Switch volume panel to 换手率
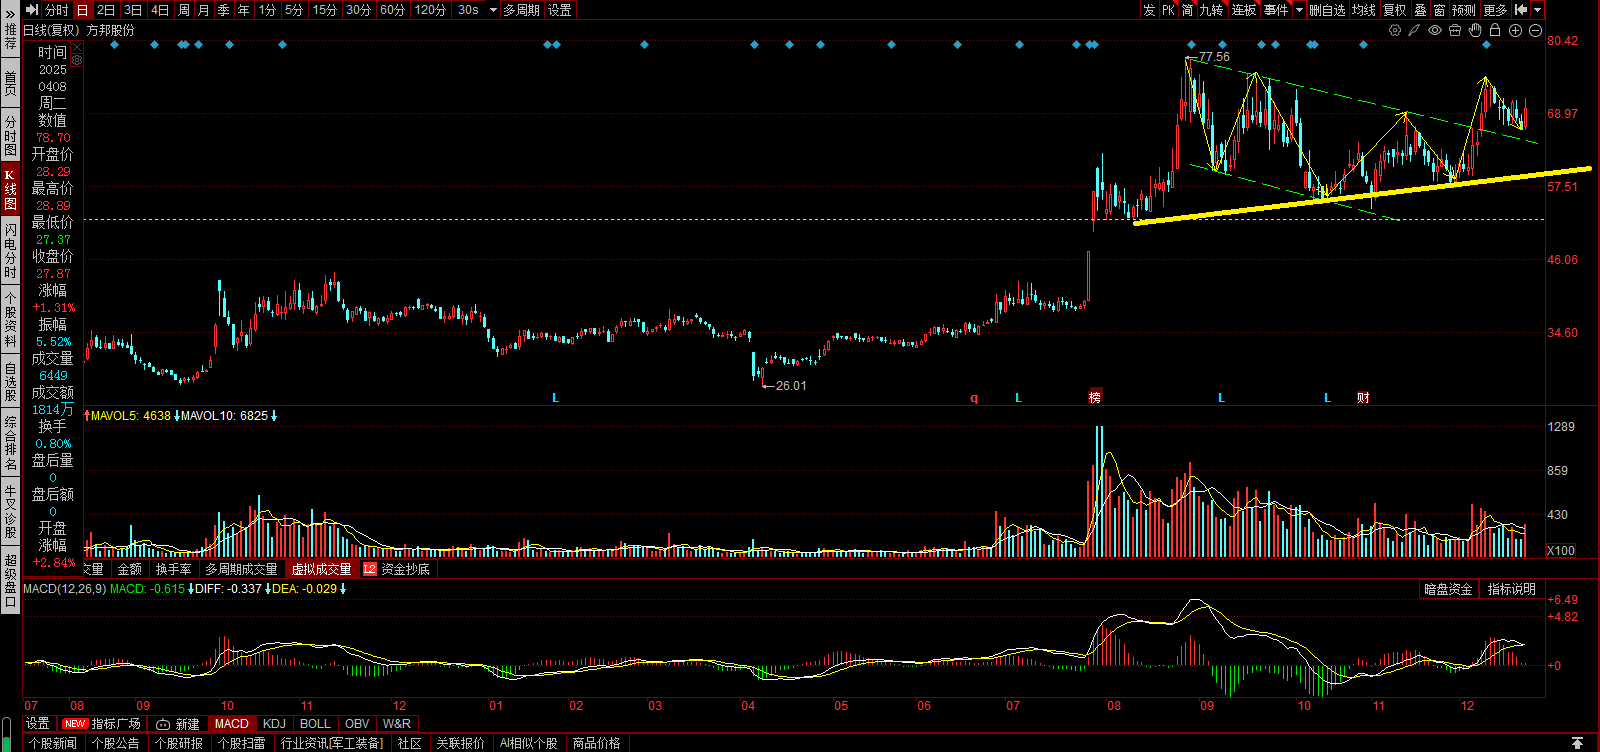 (173, 569)
